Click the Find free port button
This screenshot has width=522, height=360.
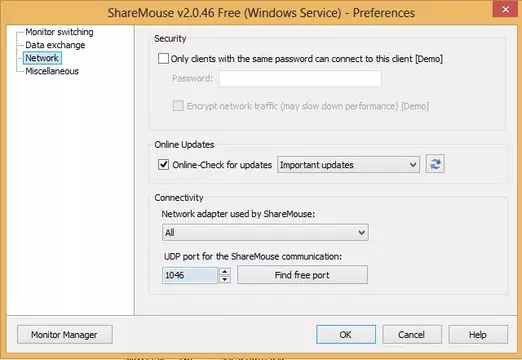tap(302, 275)
